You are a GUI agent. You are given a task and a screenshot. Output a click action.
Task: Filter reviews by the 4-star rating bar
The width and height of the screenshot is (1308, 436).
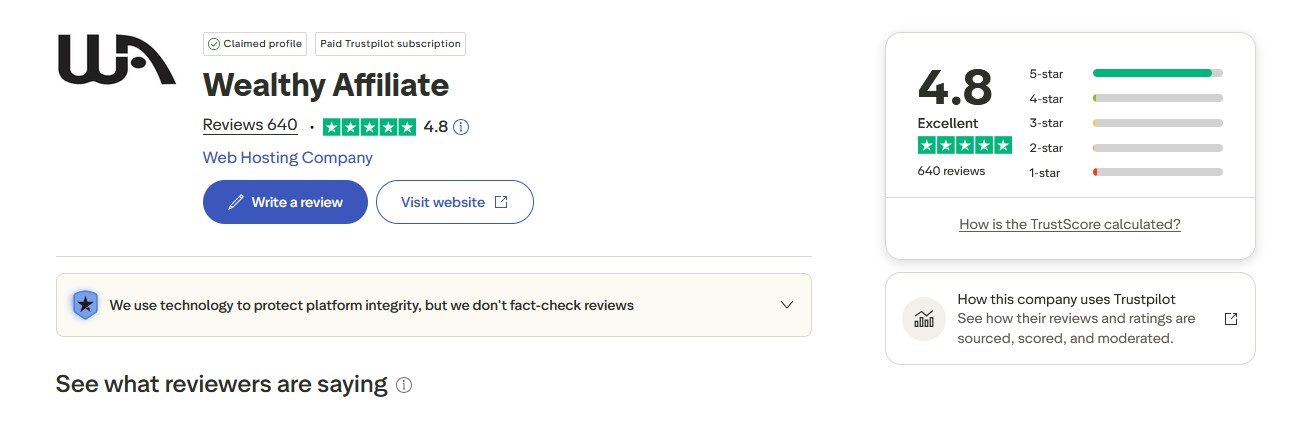pos(1157,98)
